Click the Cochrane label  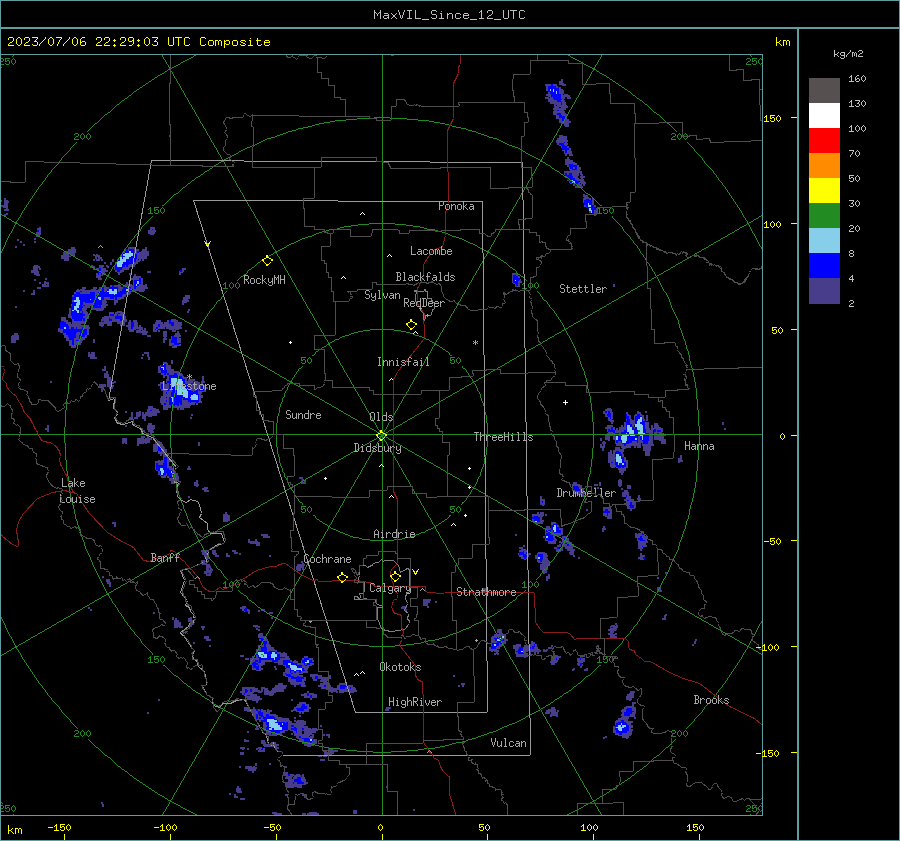(327, 559)
